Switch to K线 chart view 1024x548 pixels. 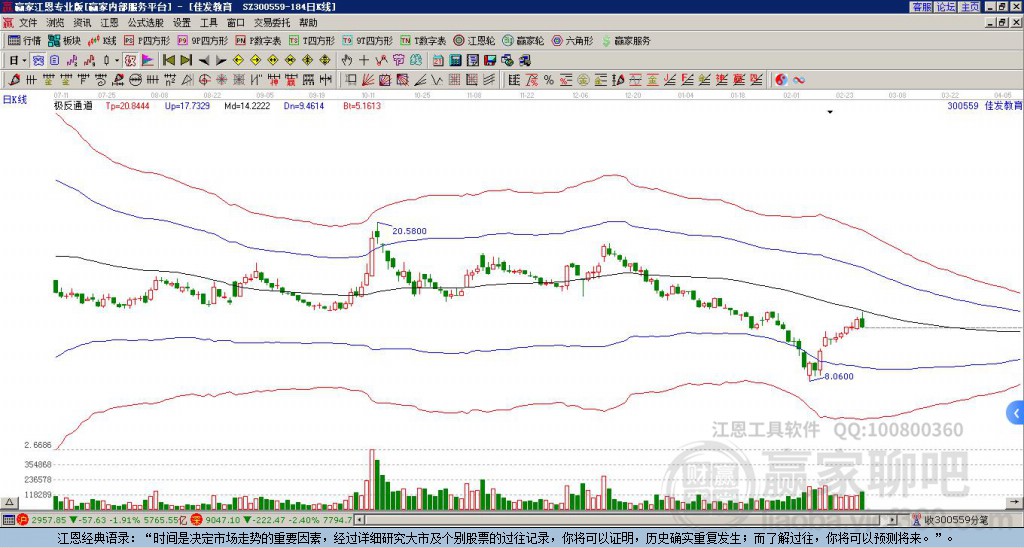click(x=103, y=40)
